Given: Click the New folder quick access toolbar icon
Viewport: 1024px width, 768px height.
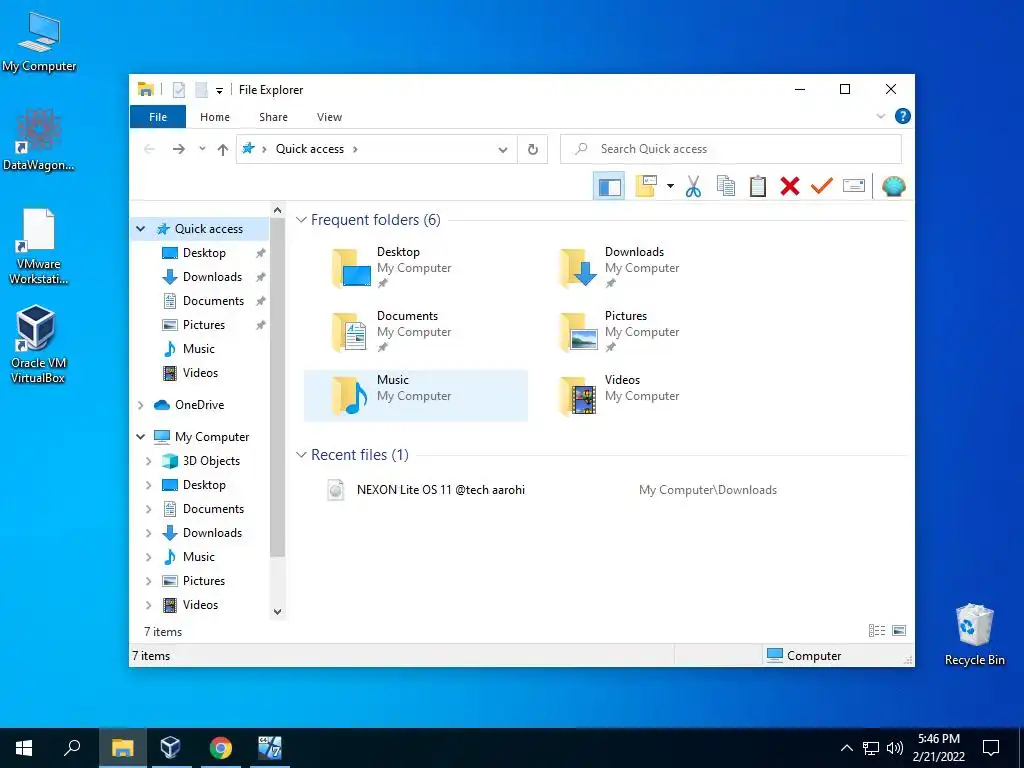Looking at the screenshot, I should tap(201, 90).
